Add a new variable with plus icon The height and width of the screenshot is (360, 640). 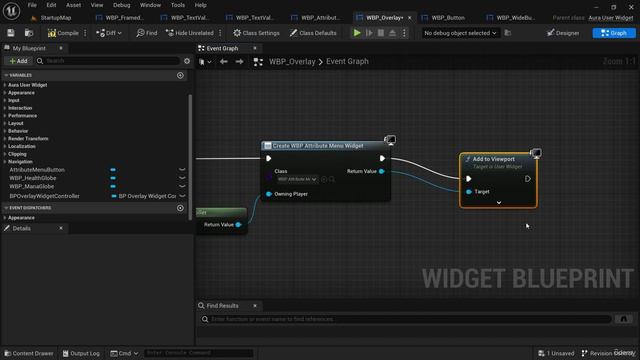(180, 76)
